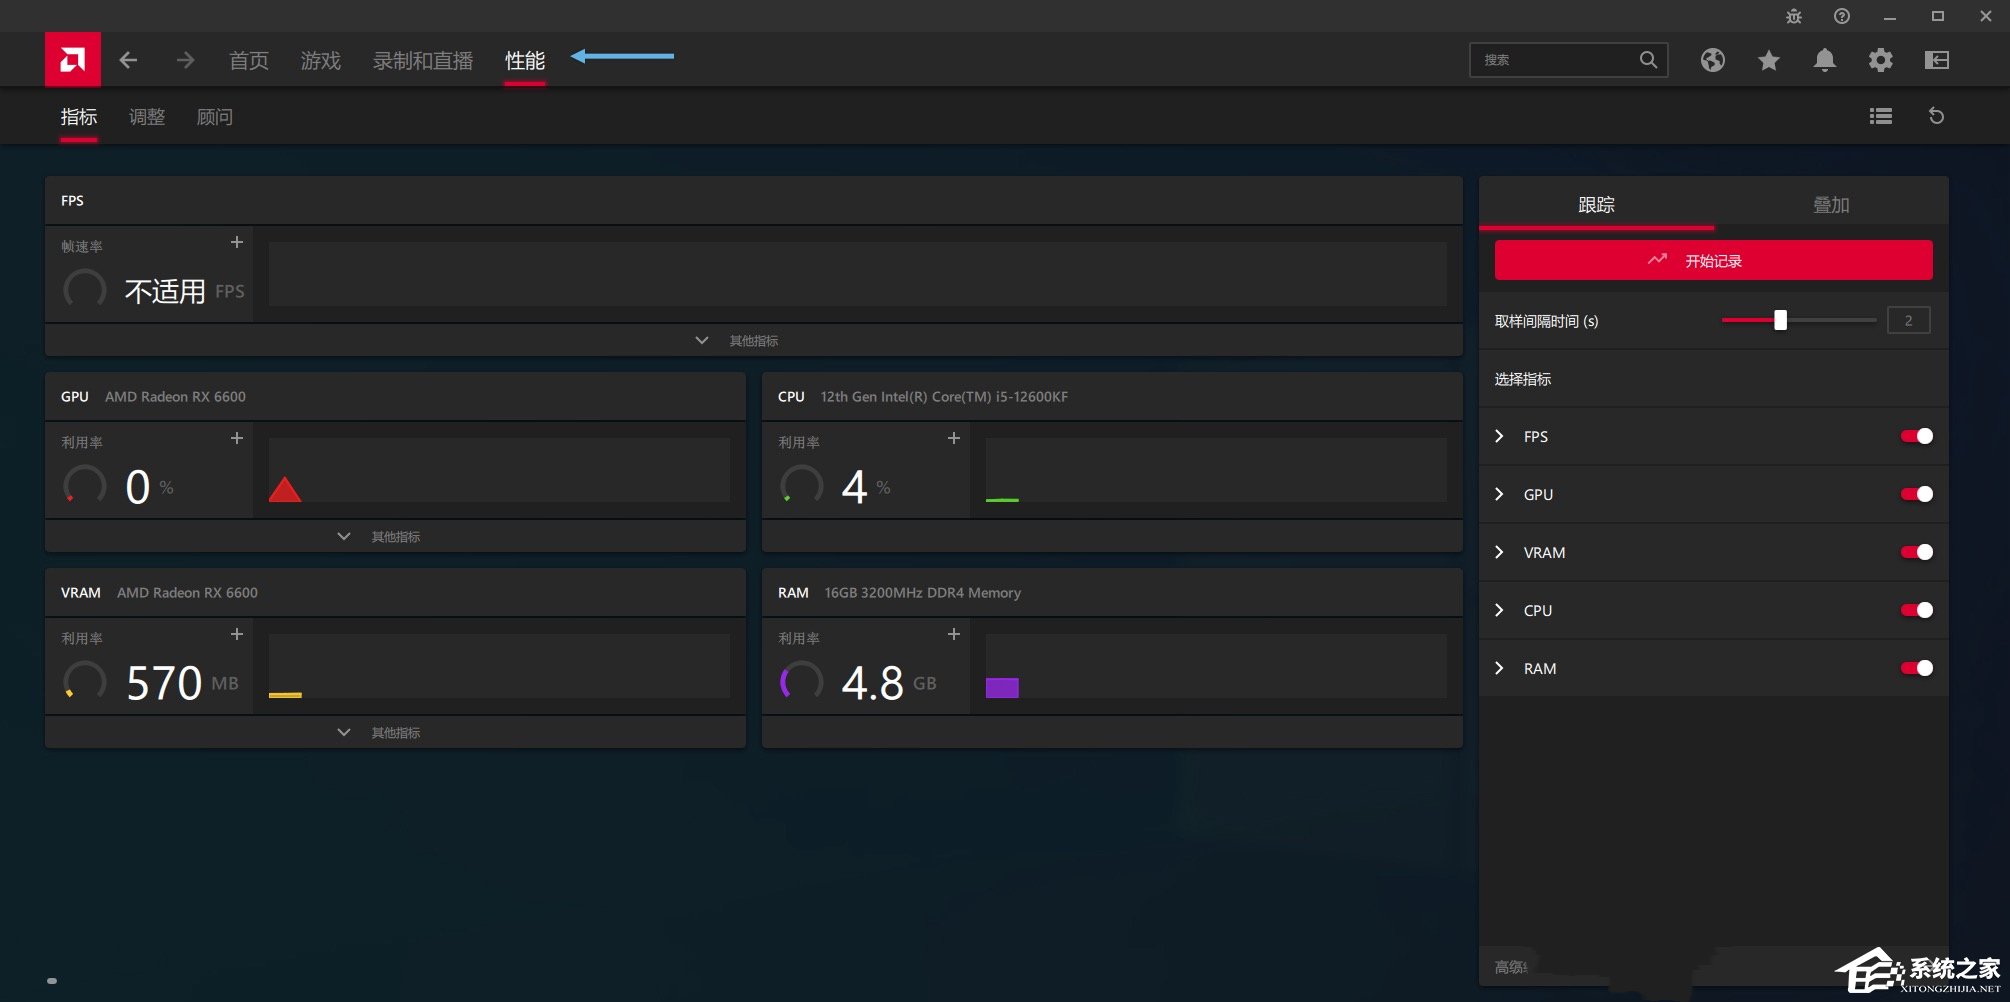Open the favorites star icon
The width and height of the screenshot is (2010, 1002).
(1768, 60)
